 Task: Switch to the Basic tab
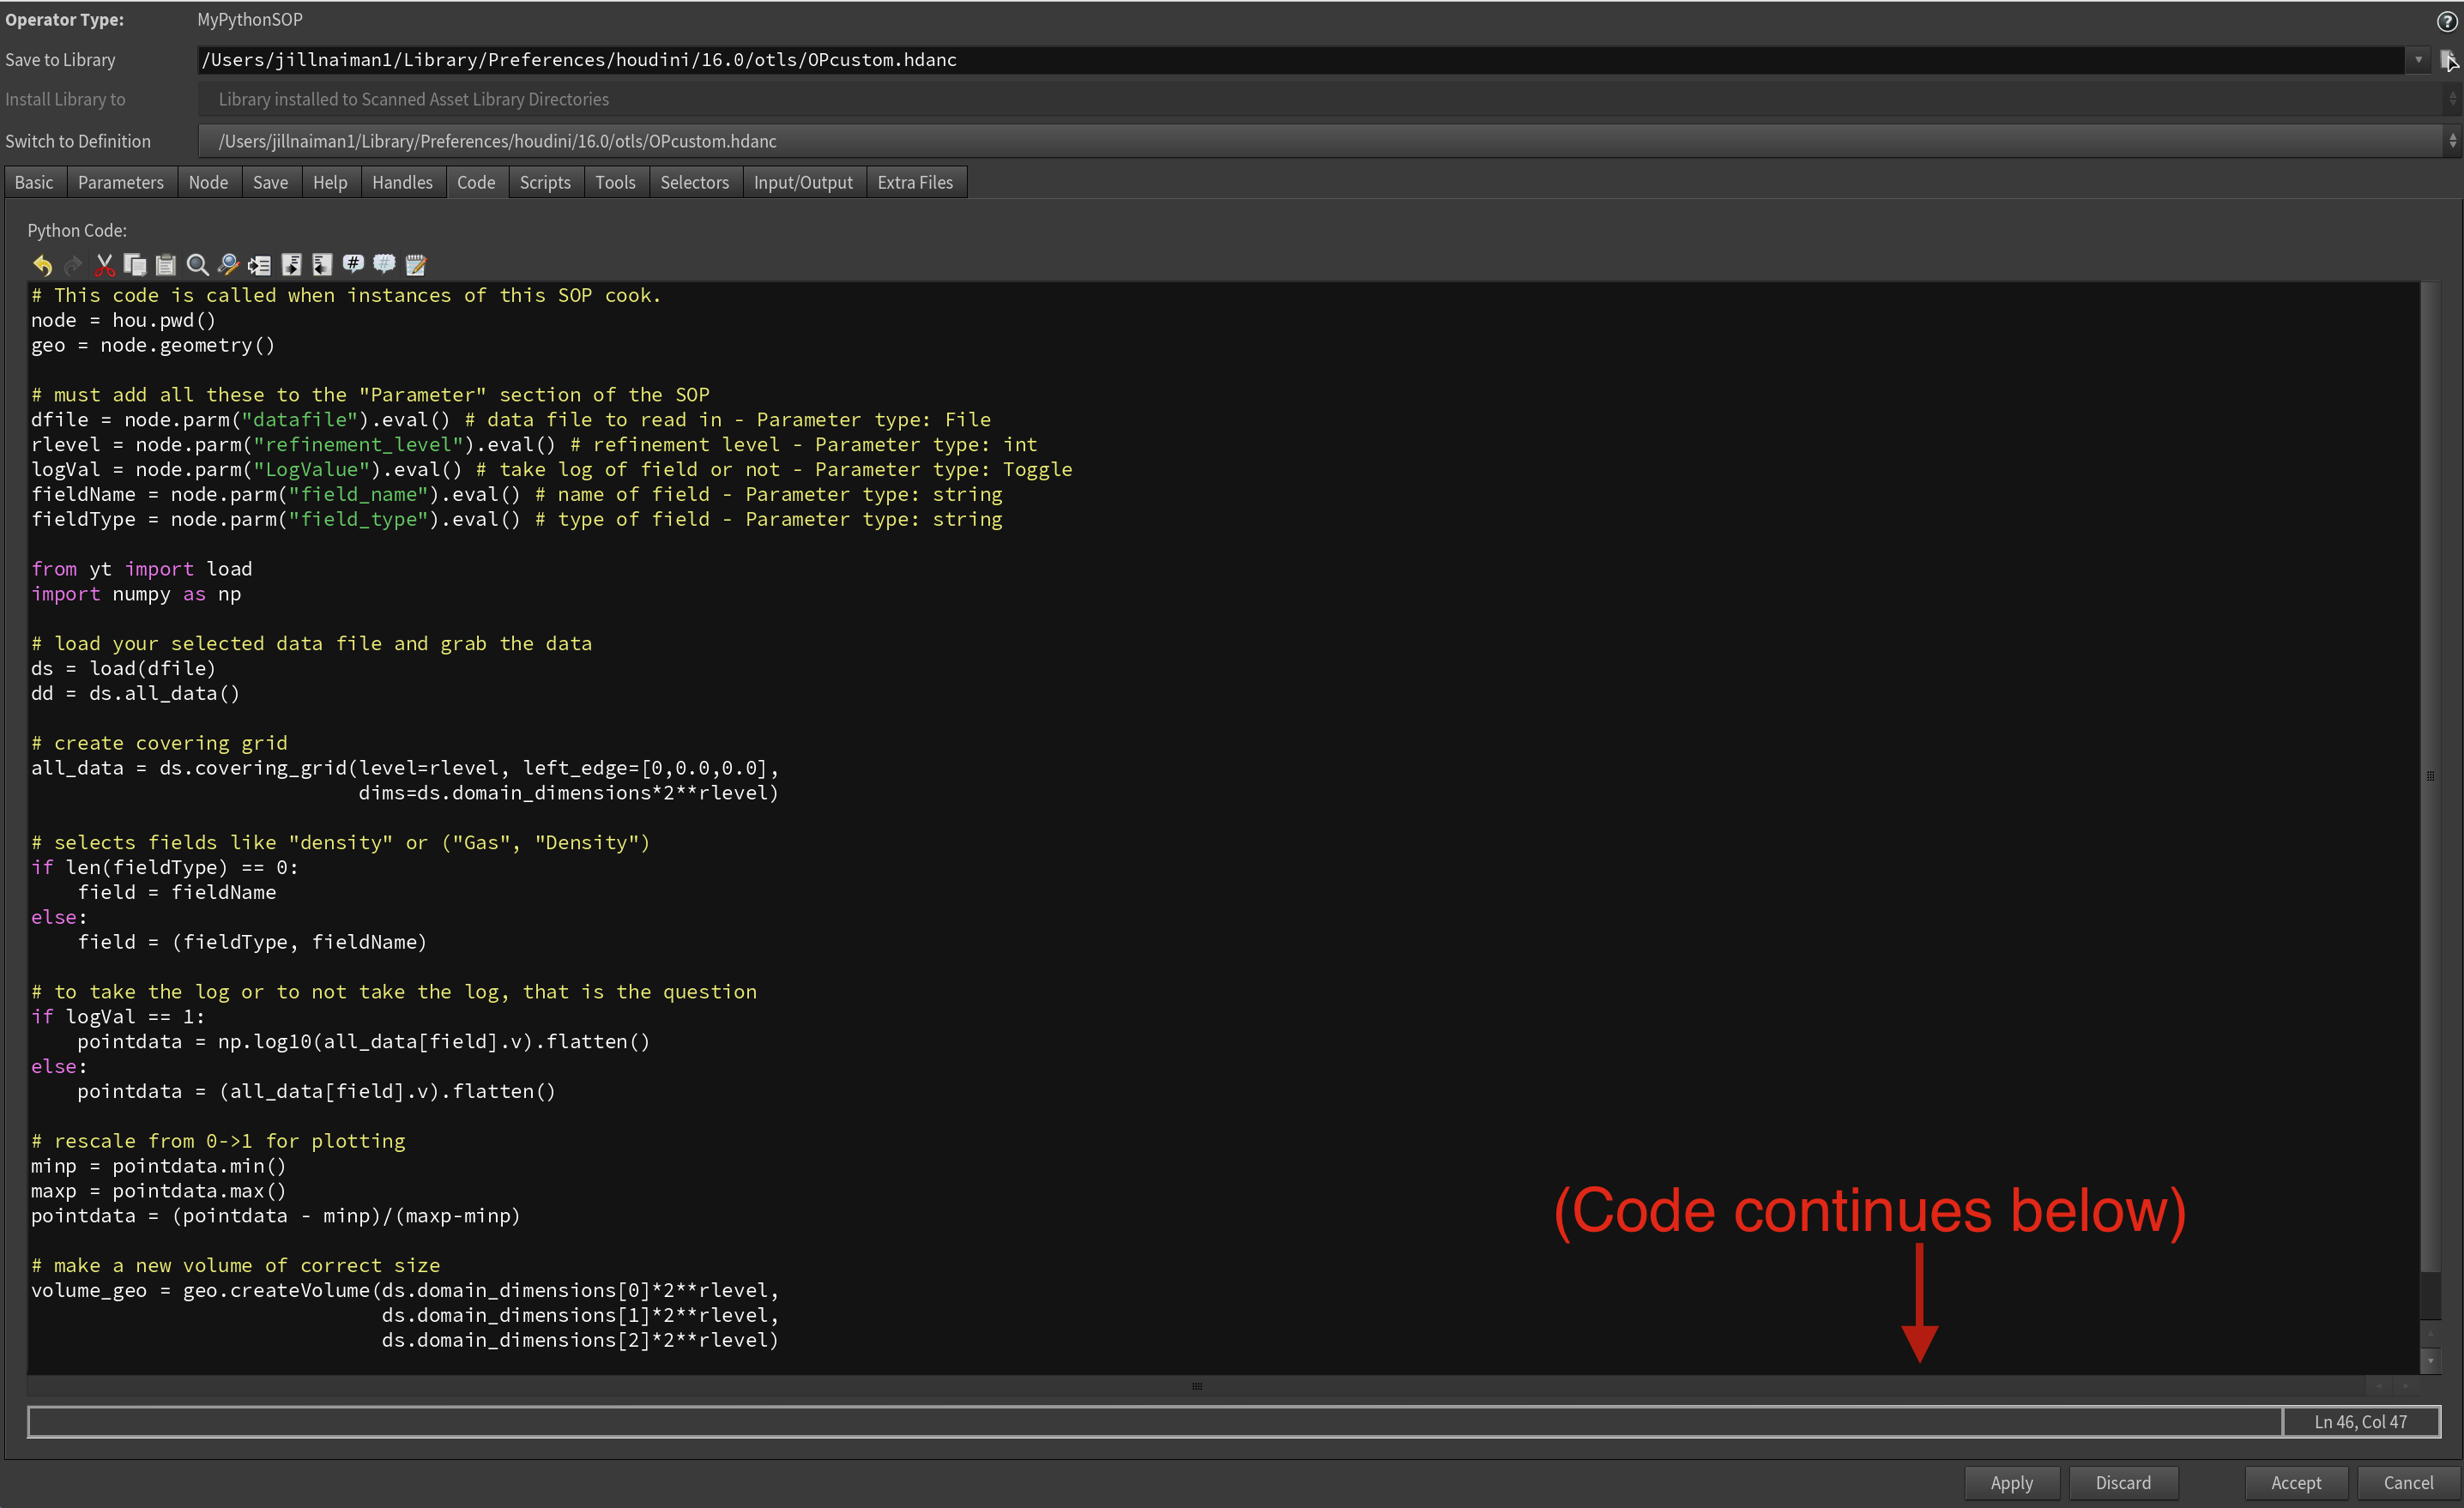point(34,182)
